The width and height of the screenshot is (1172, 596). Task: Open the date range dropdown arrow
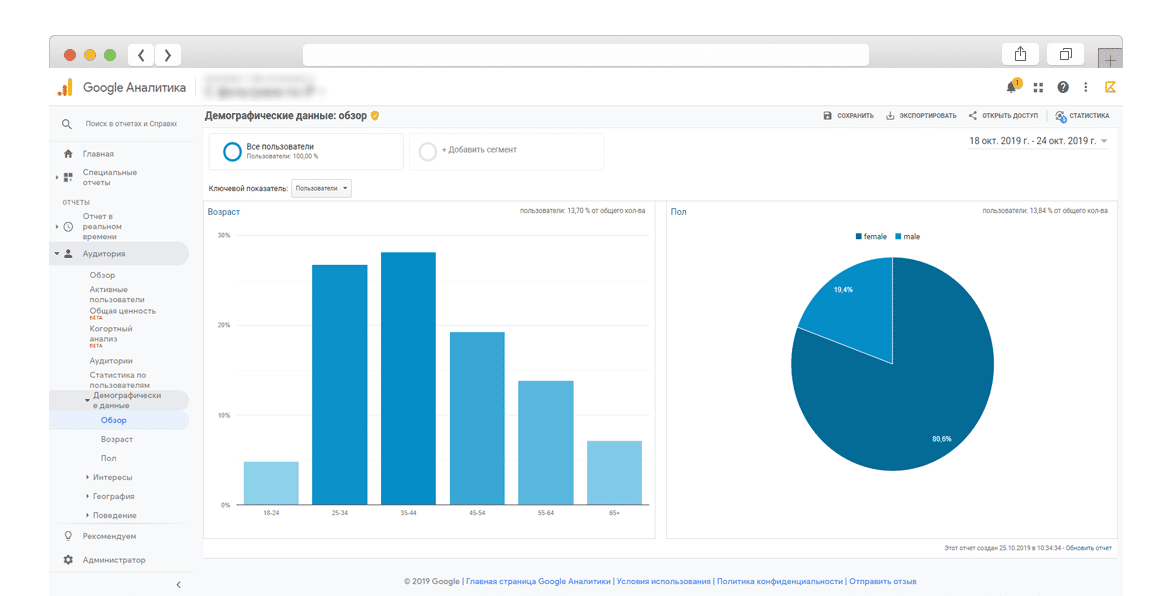coord(1104,142)
